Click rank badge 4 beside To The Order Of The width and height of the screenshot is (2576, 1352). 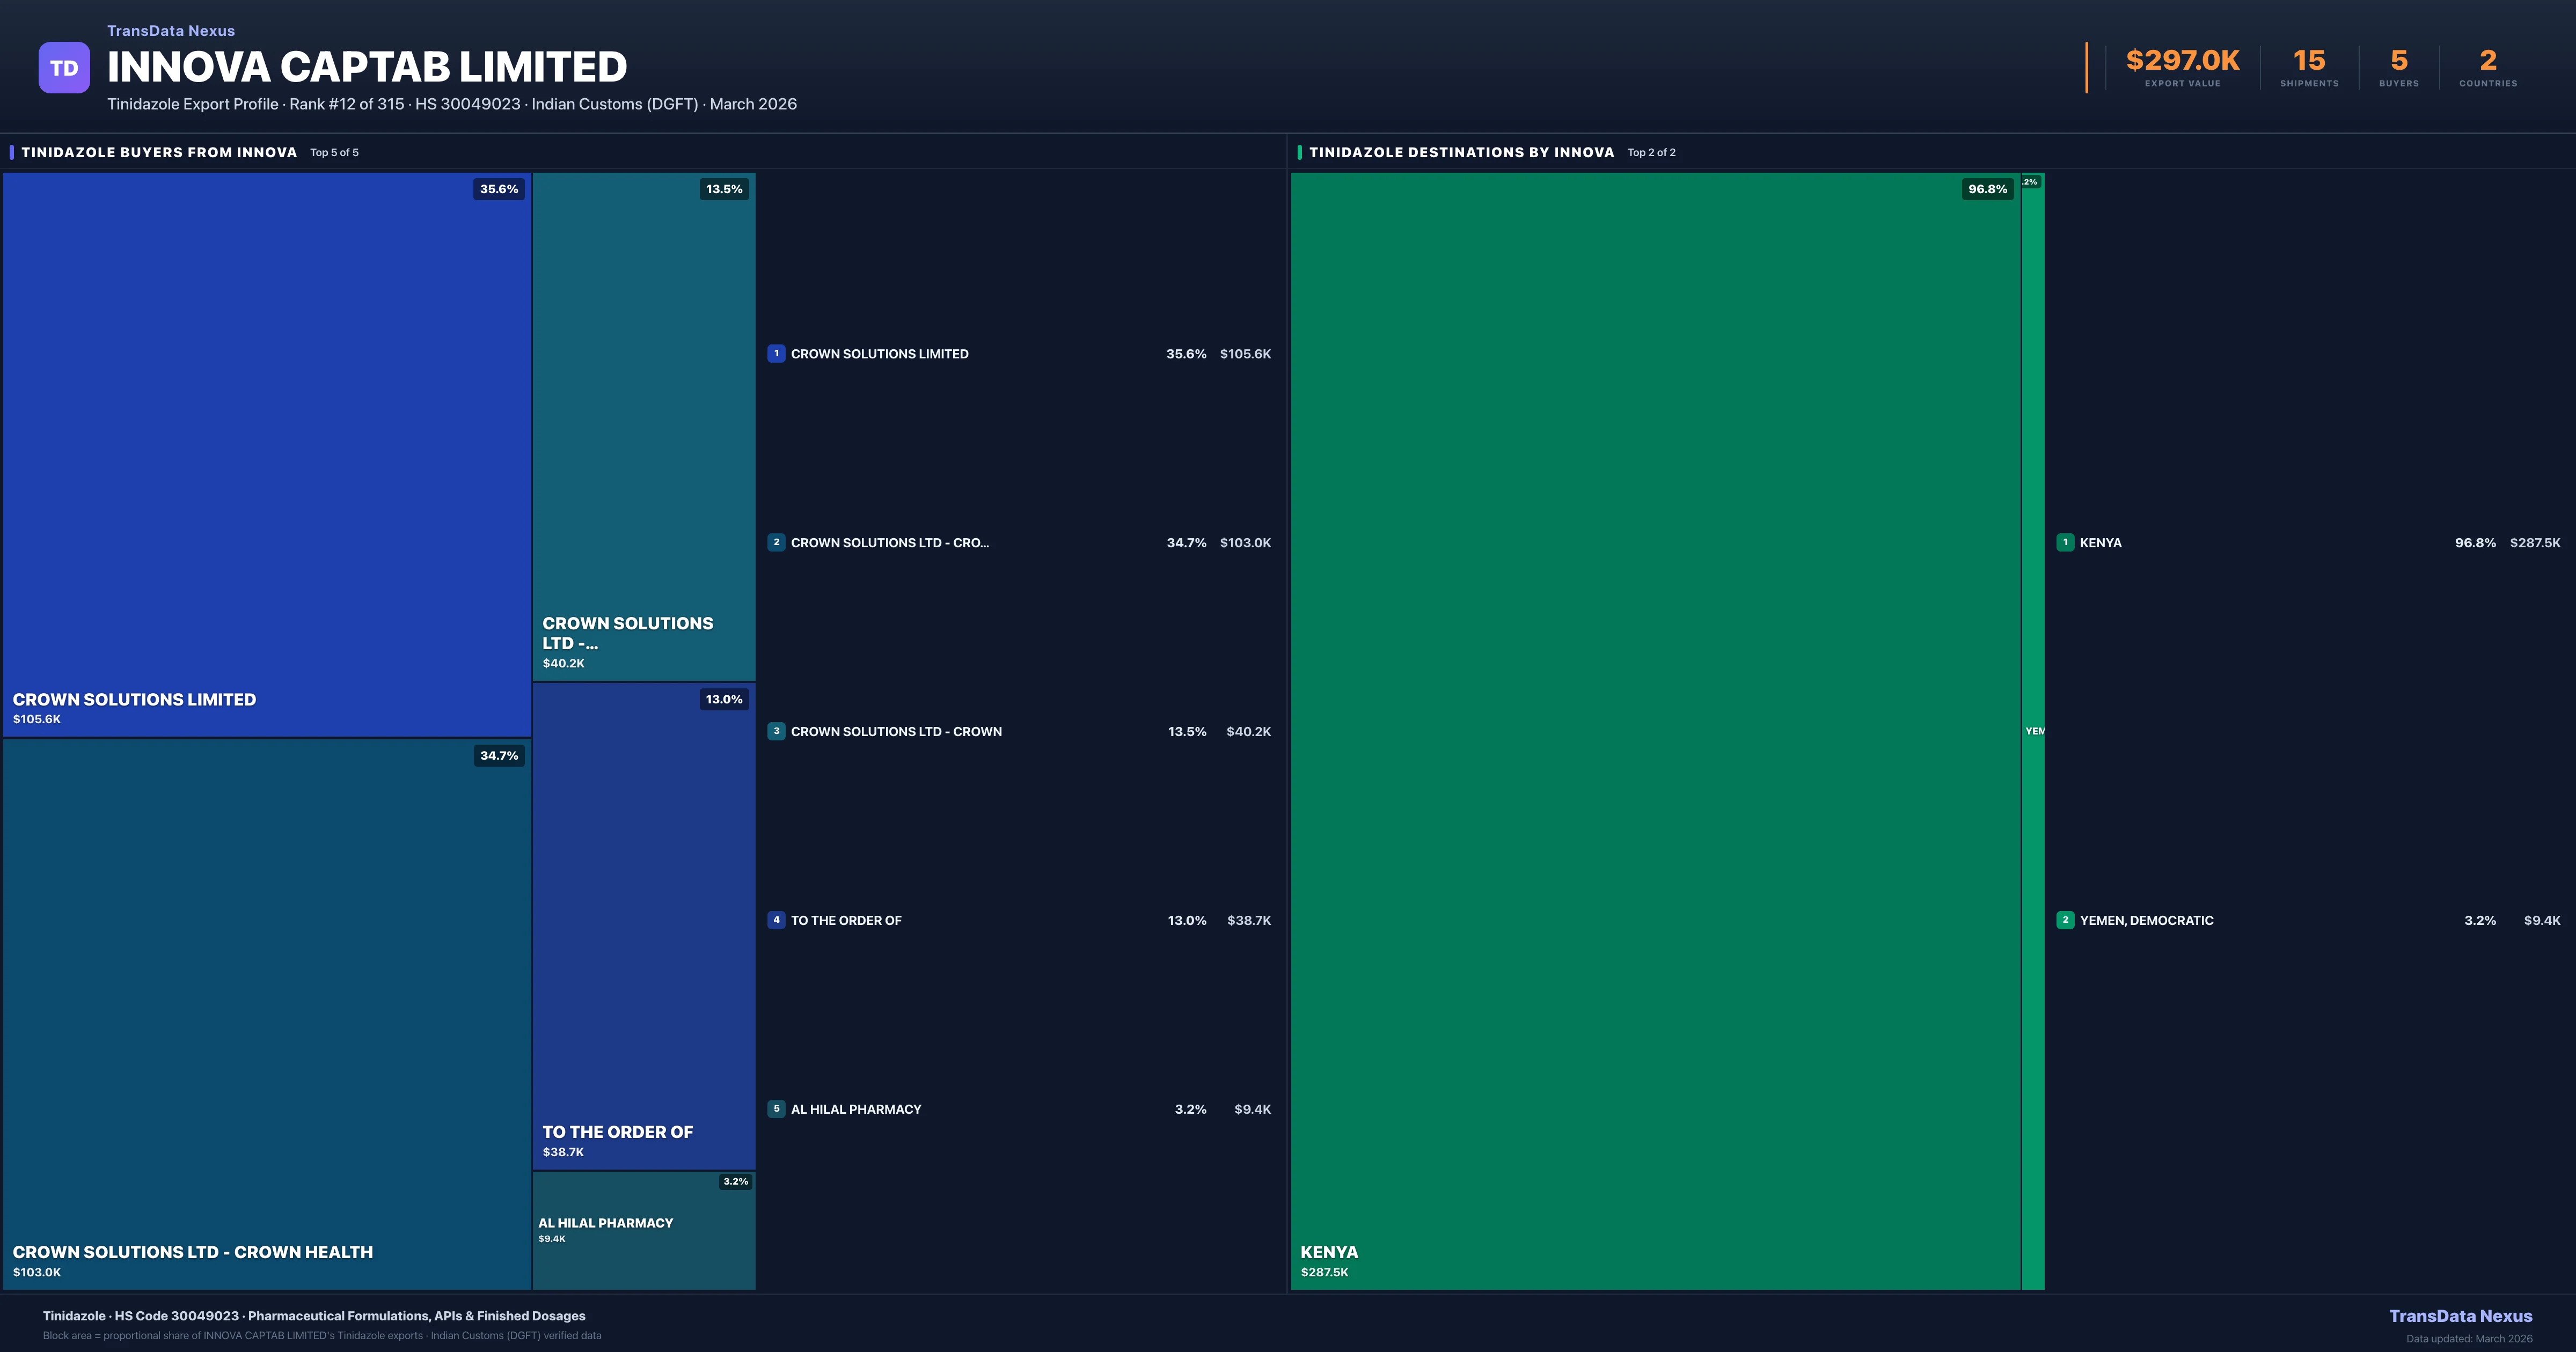click(x=776, y=920)
